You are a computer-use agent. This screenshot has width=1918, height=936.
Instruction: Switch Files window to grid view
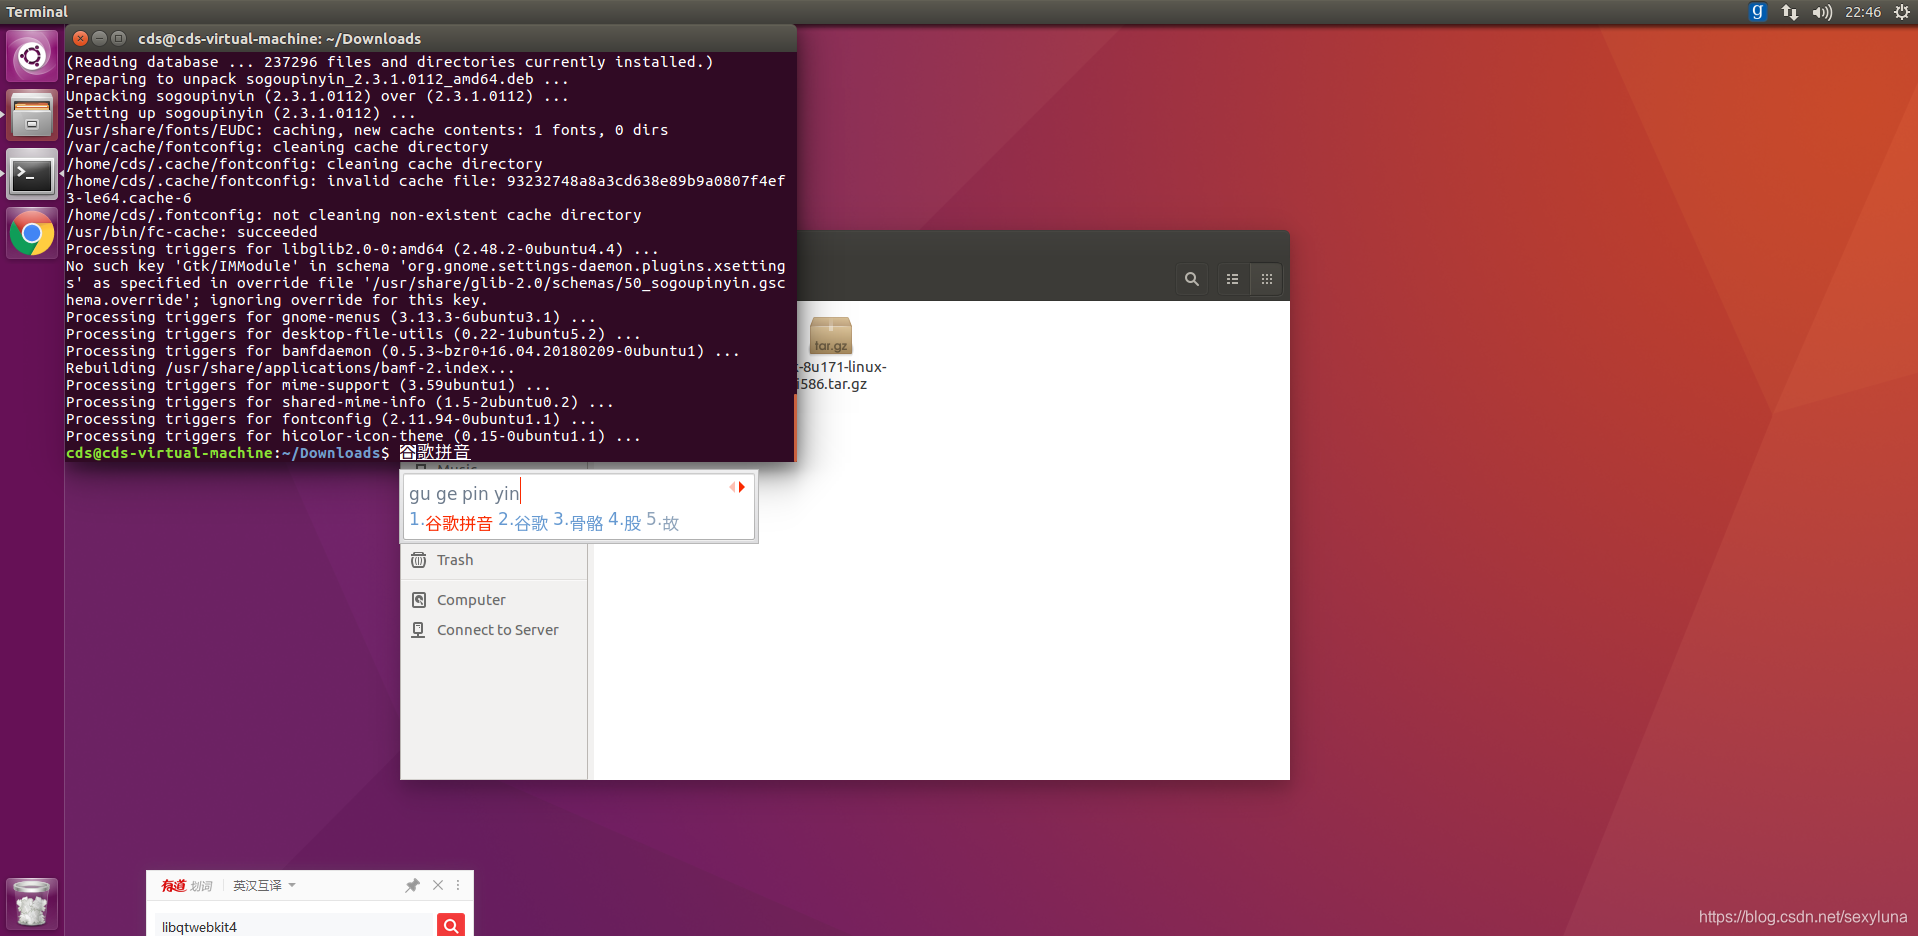click(x=1267, y=279)
